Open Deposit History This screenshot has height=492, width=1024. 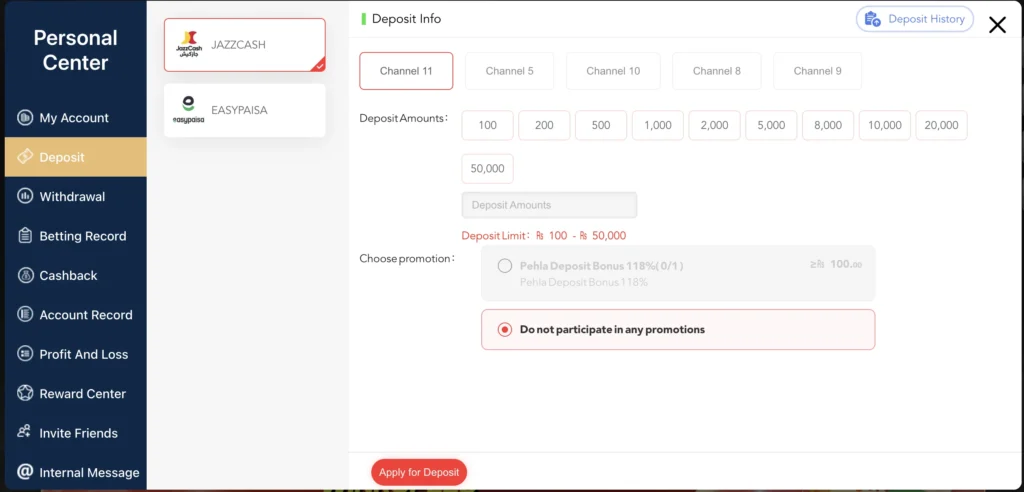(915, 19)
